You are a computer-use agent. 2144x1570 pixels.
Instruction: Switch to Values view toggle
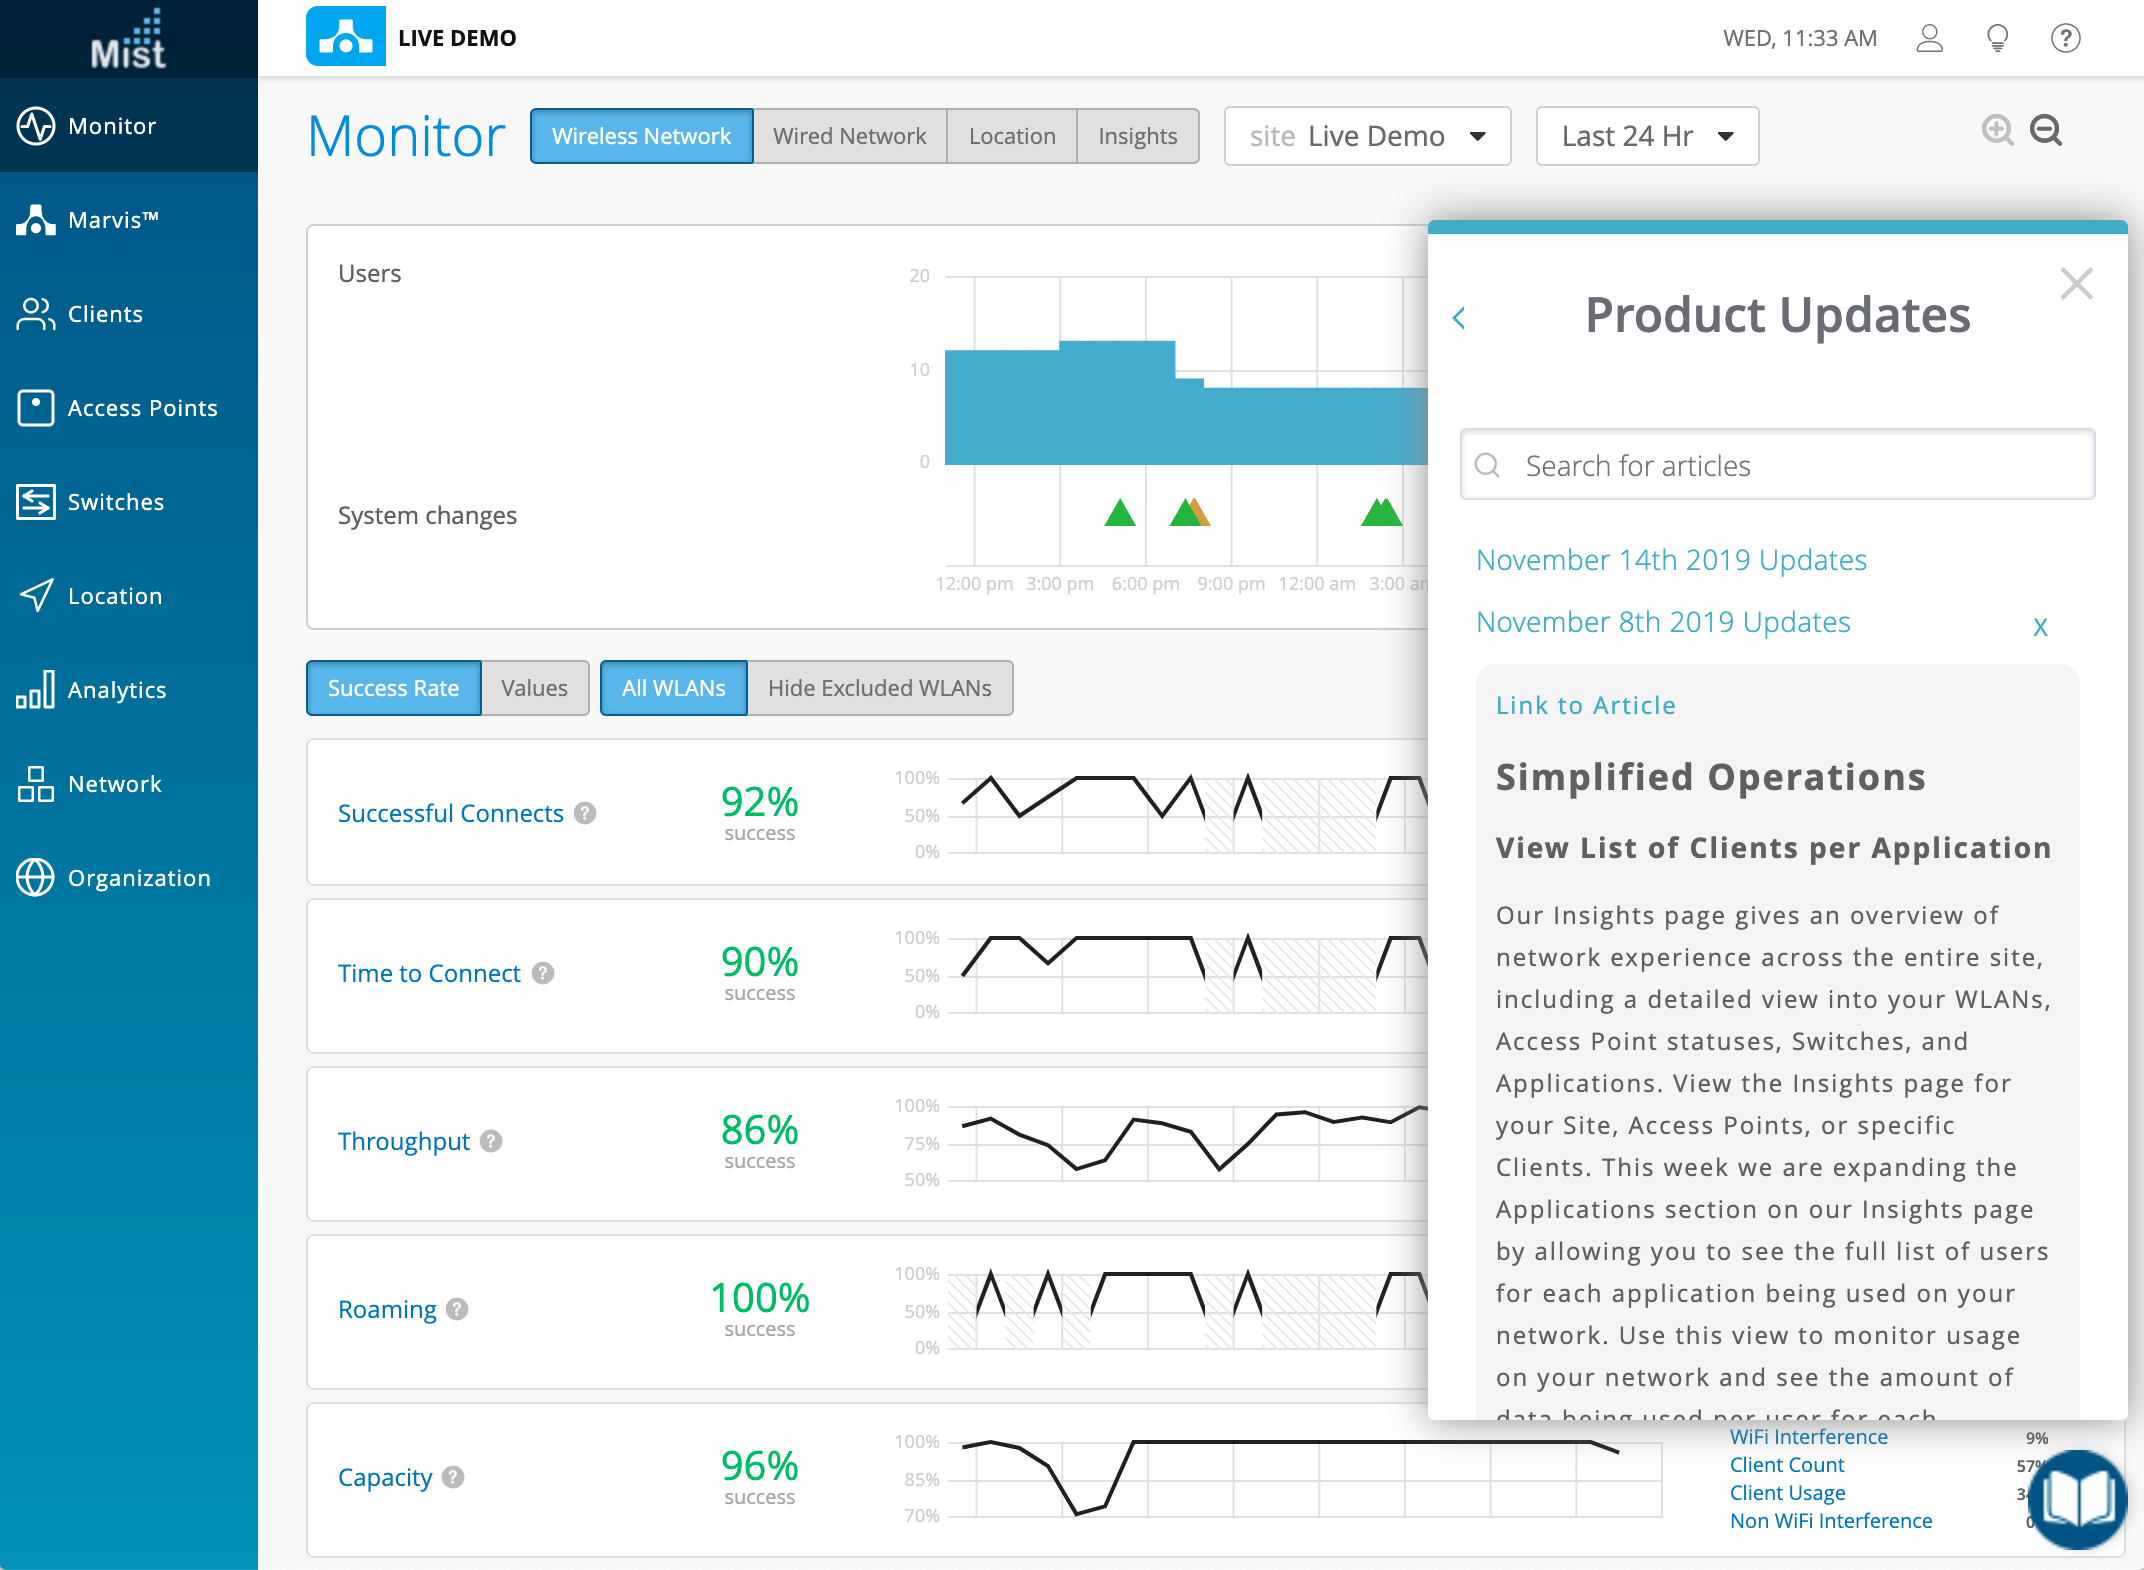(534, 688)
